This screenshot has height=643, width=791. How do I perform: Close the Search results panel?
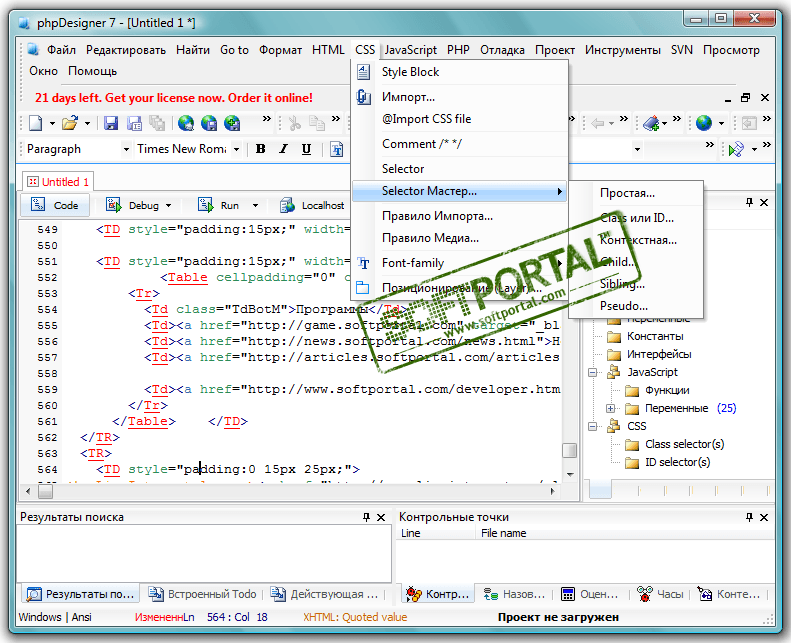pyautogui.click(x=381, y=517)
